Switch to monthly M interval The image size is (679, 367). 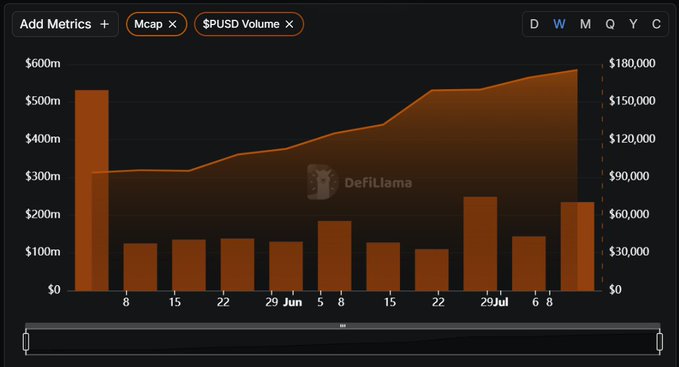click(585, 24)
